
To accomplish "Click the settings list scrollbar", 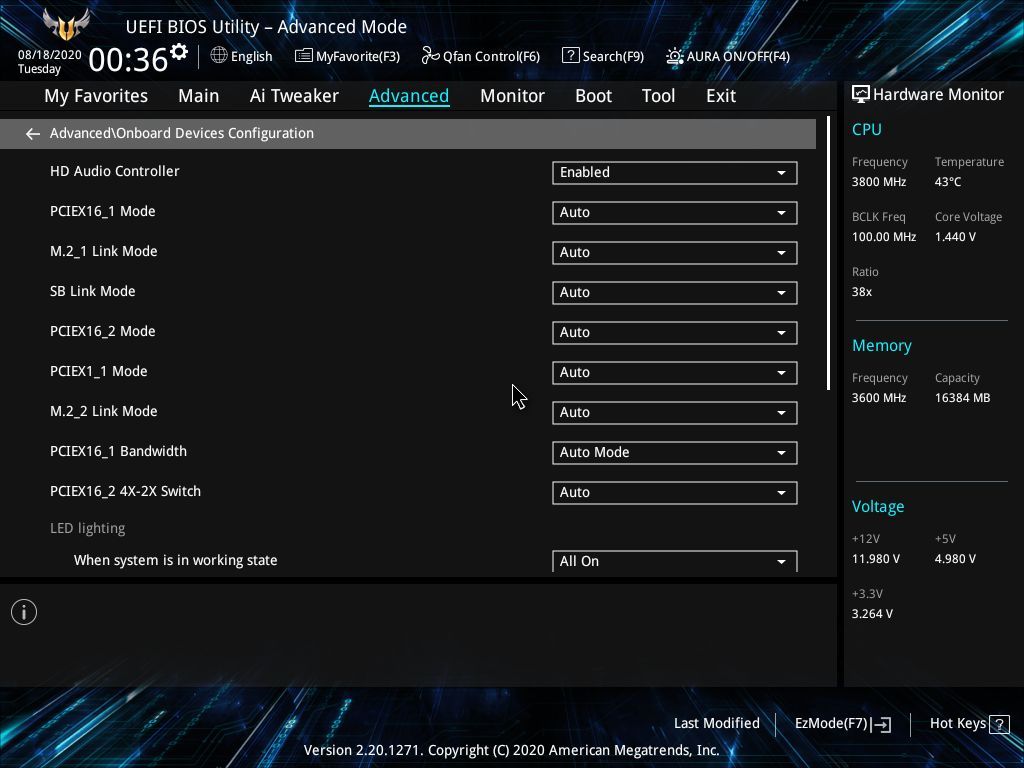I will click(828, 253).
